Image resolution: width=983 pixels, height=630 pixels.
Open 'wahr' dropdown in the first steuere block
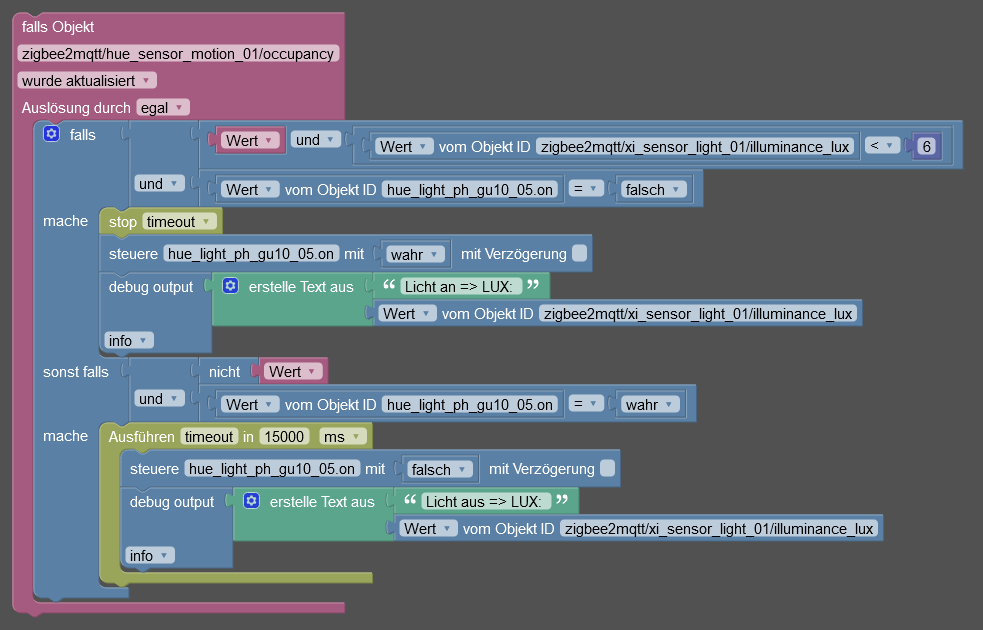[x=415, y=255]
